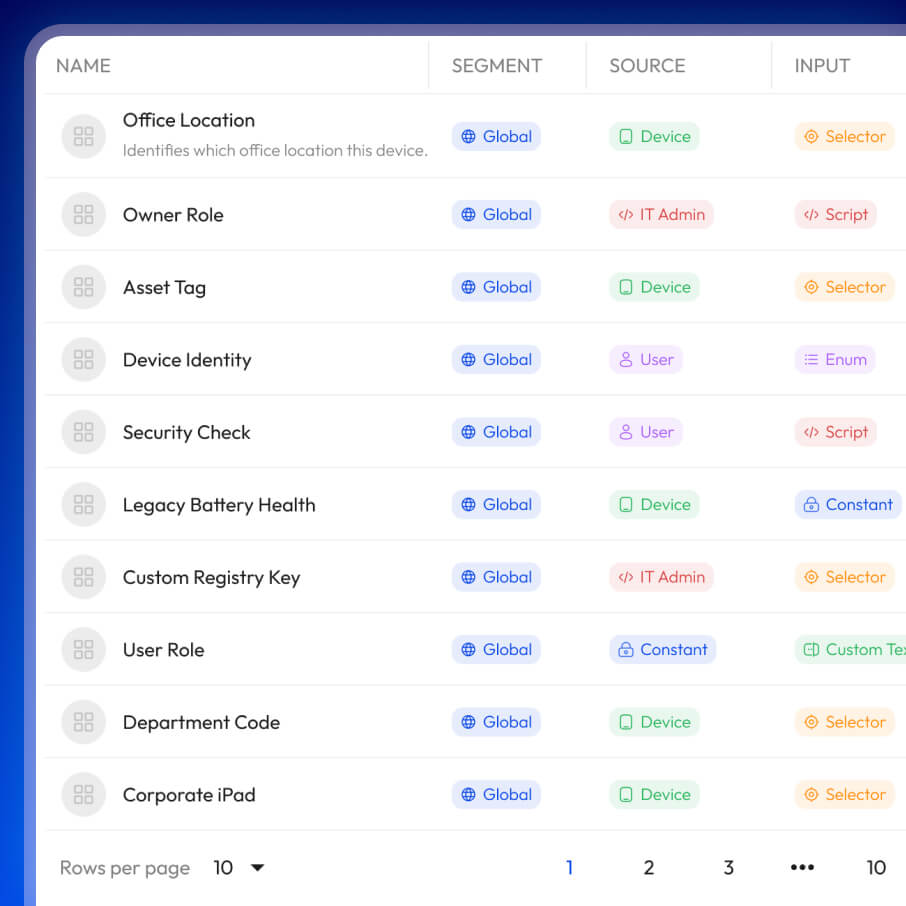
Task: Click the grid icon beside Device Identity
Action: click(84, 359)
